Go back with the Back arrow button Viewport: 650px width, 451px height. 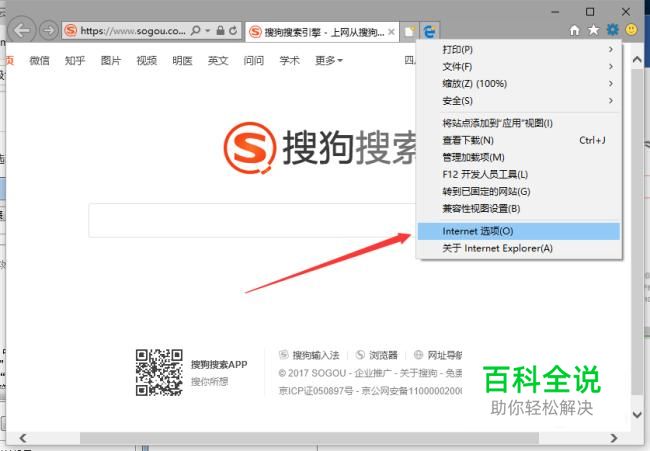pyautogui.click(x=21, y=30)
